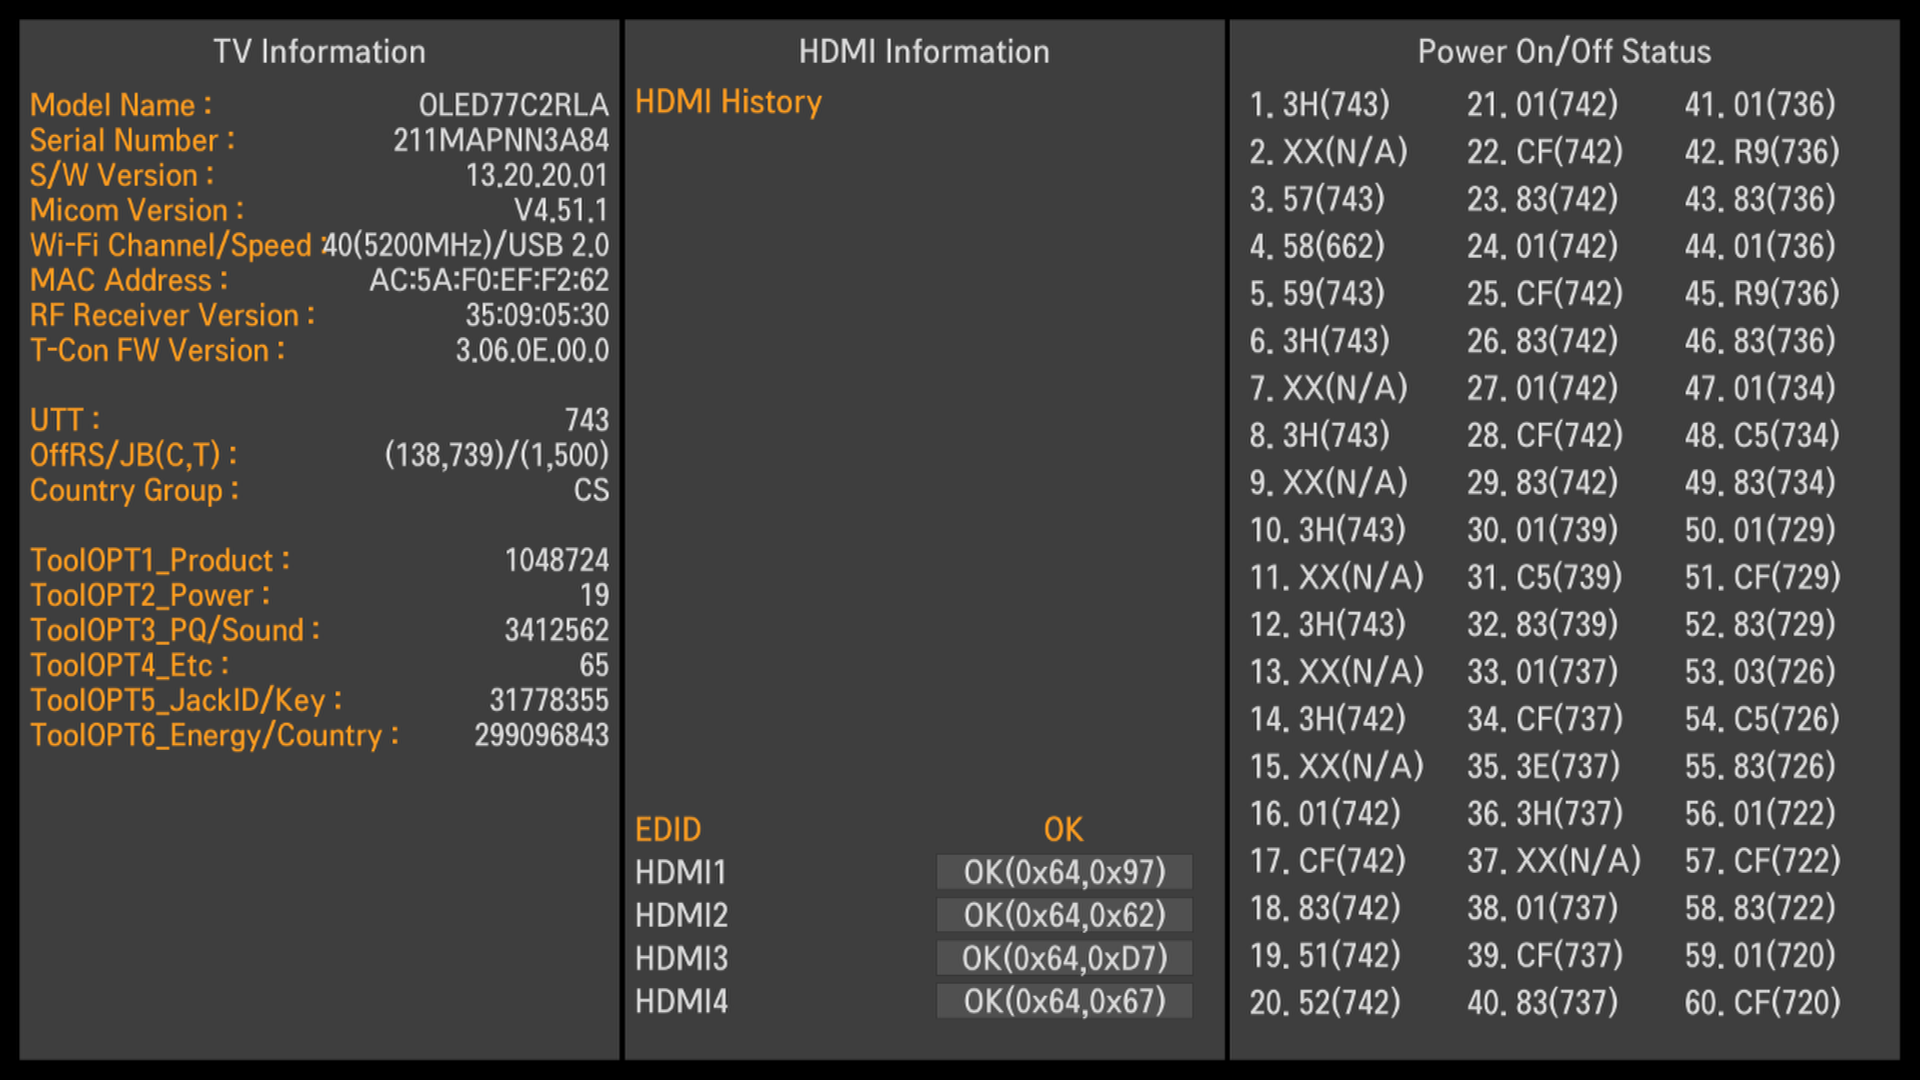Select the Country Group CS value
Screen dimensions: 1920x1080
591,490
